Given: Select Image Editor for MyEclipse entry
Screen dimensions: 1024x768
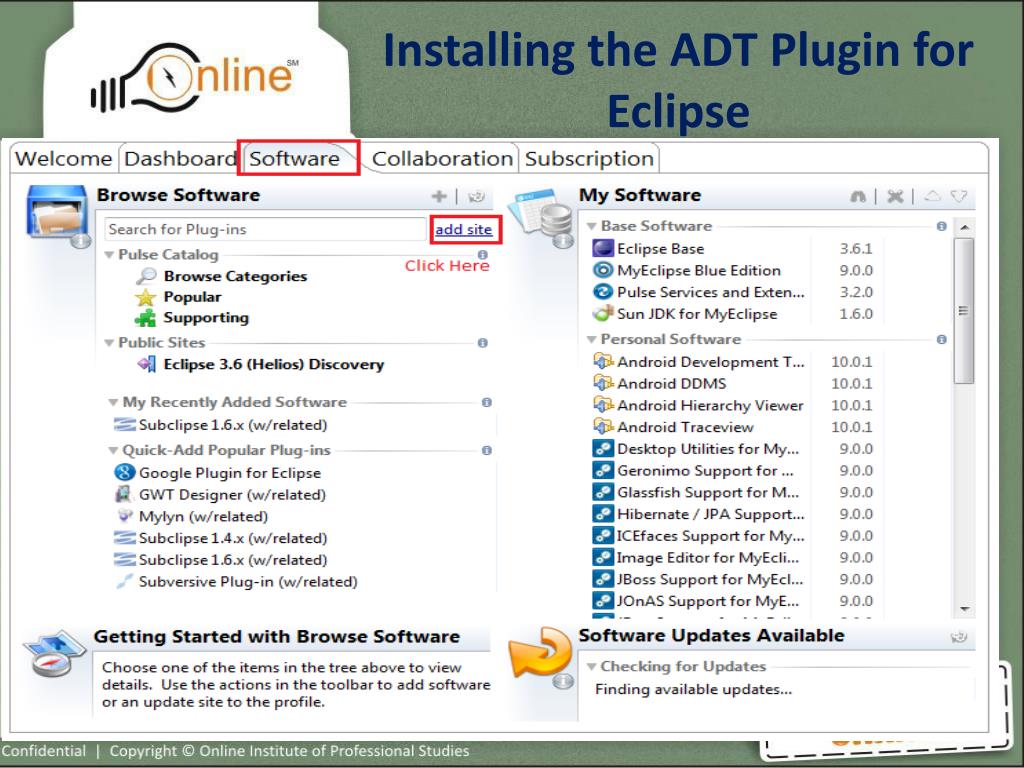Looking at the screenshot, I should tap(708, 558).
